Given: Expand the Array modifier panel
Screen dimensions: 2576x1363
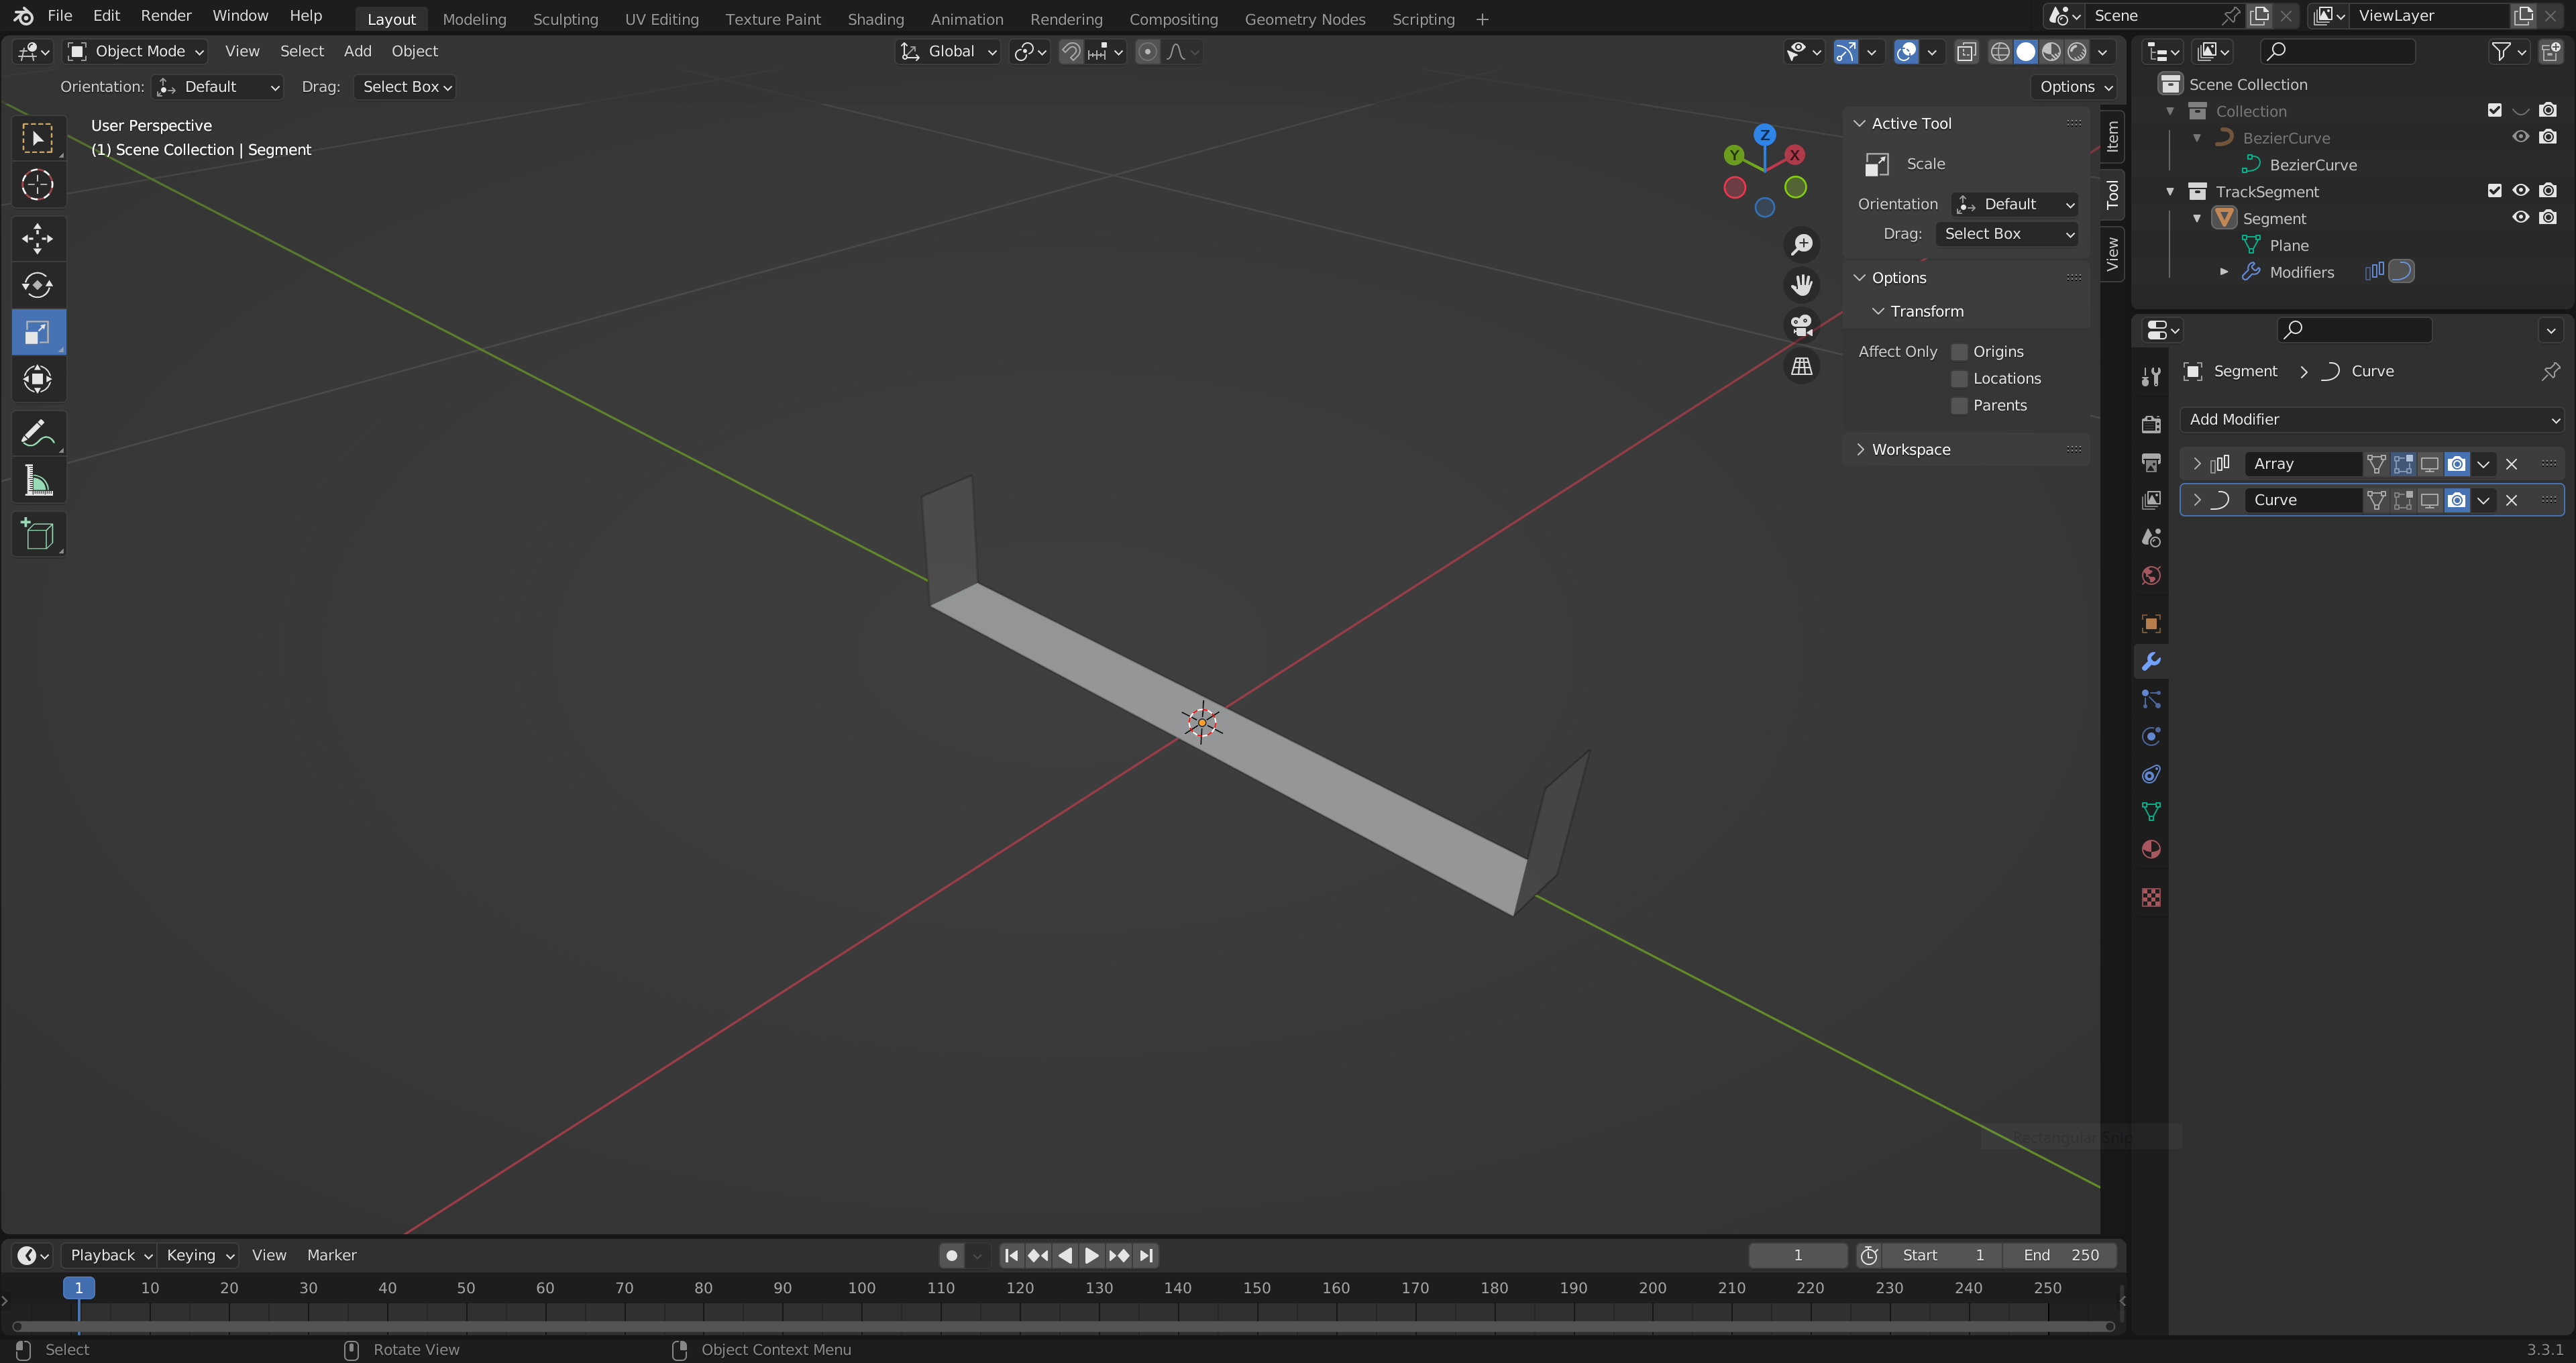Looking at the screenshot, I should pyautogui.click(x=2196, y=464).
